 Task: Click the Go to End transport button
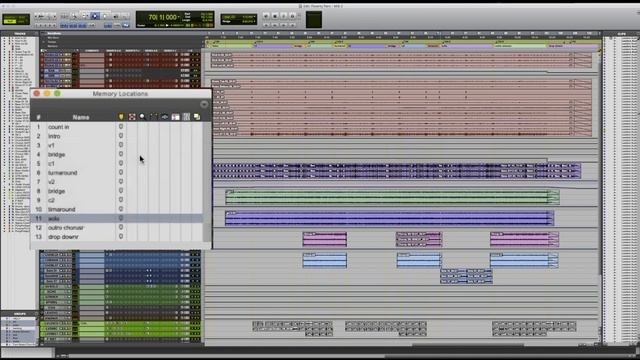pyautogui.click(x=292, y=25)
